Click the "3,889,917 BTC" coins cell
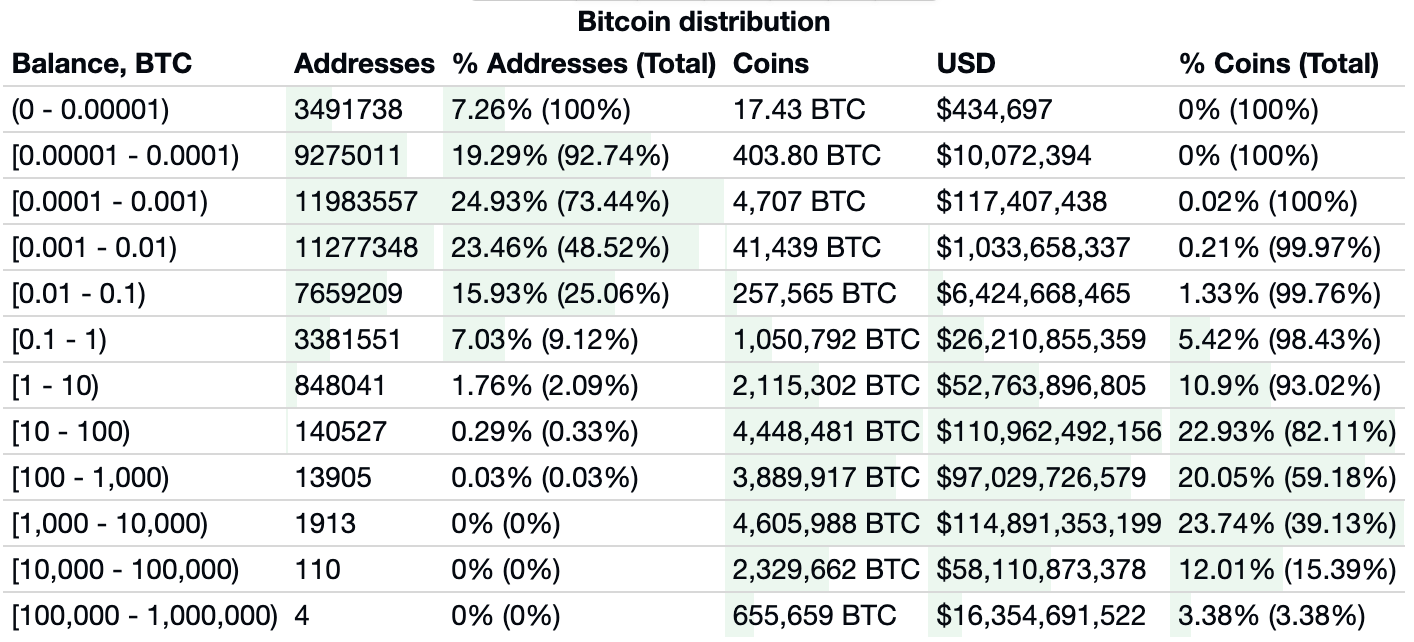The image size is (1414, 642). (826, 478)
